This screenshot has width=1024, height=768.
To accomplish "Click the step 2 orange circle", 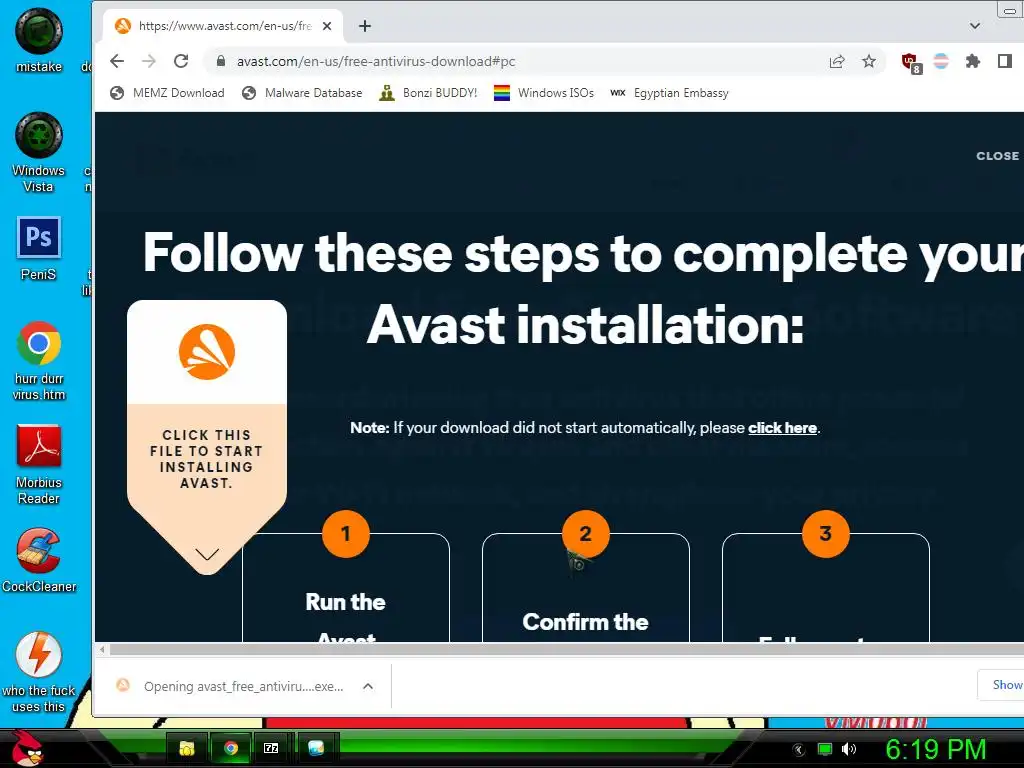I will pyautogui.click(x=586, y=534).
